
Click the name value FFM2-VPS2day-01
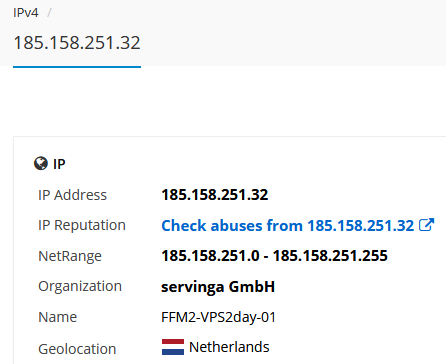[219, 317]
